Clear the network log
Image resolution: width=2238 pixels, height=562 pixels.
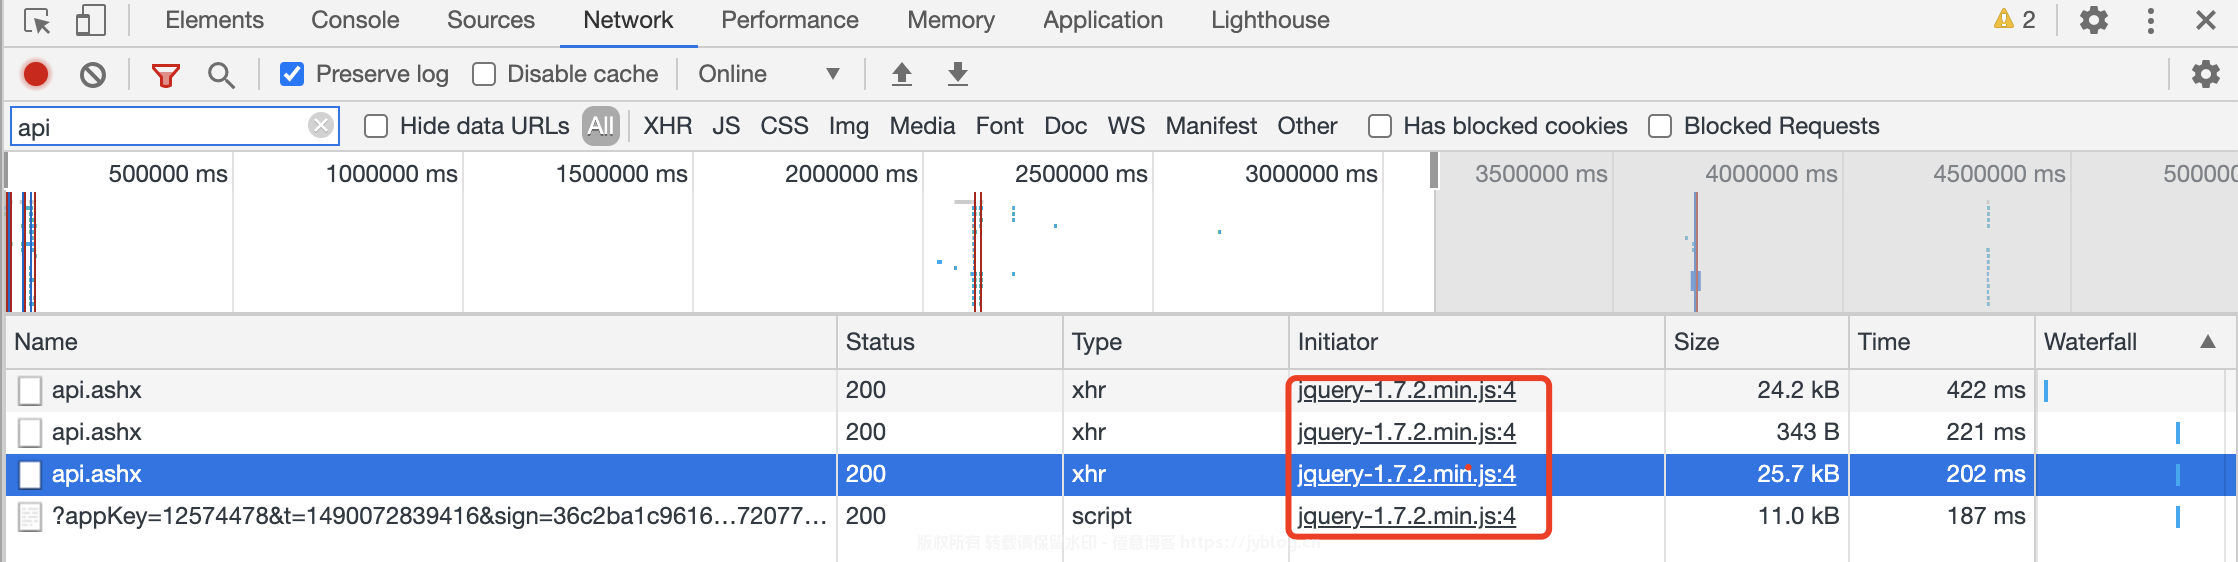click(93, 74)
